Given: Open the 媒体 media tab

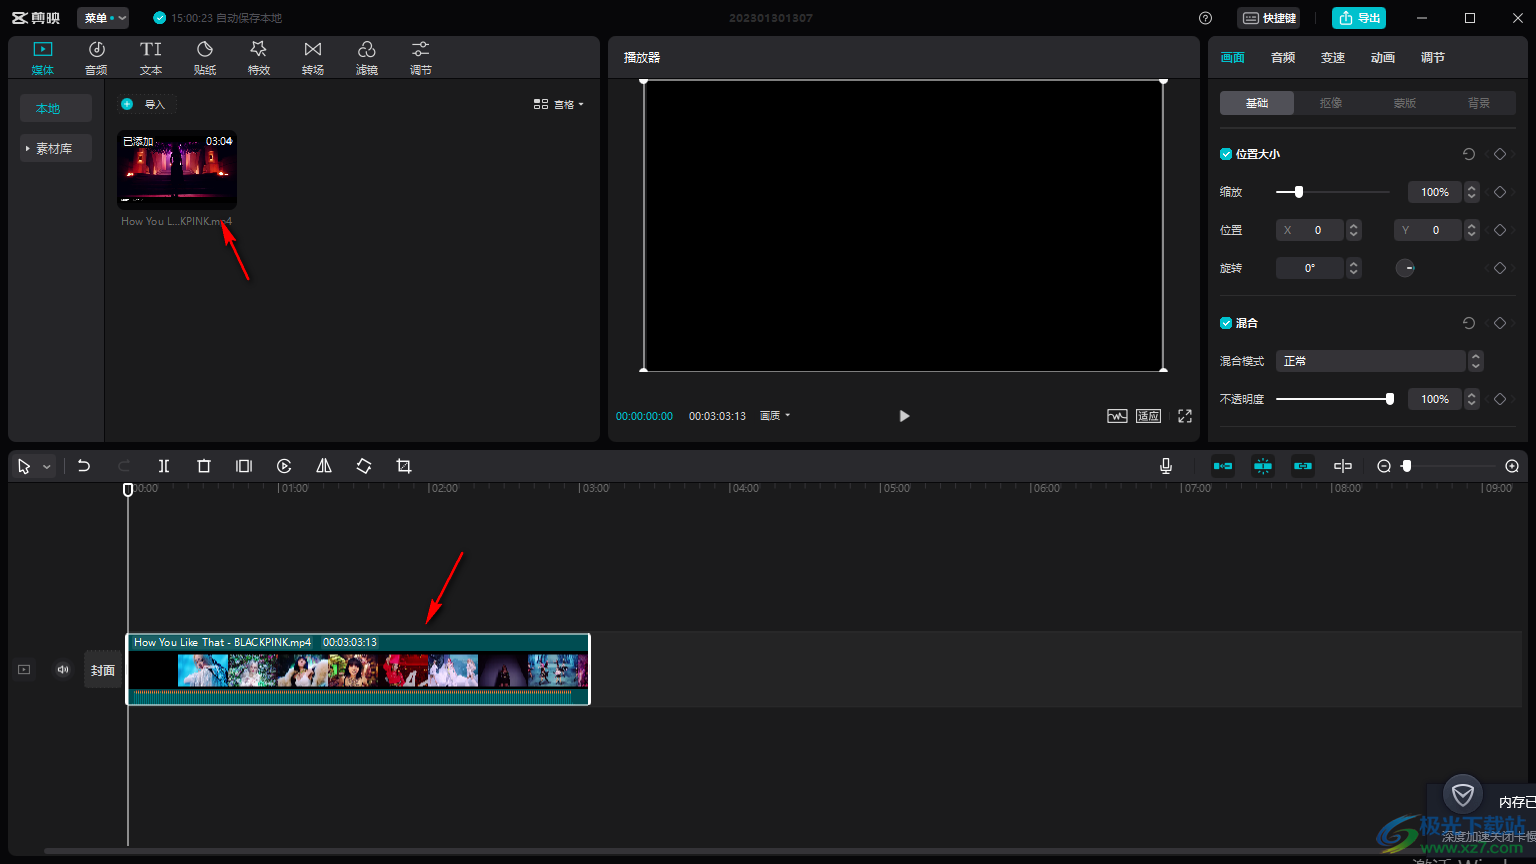Looking at the screenshot, I should click(42, 58).
